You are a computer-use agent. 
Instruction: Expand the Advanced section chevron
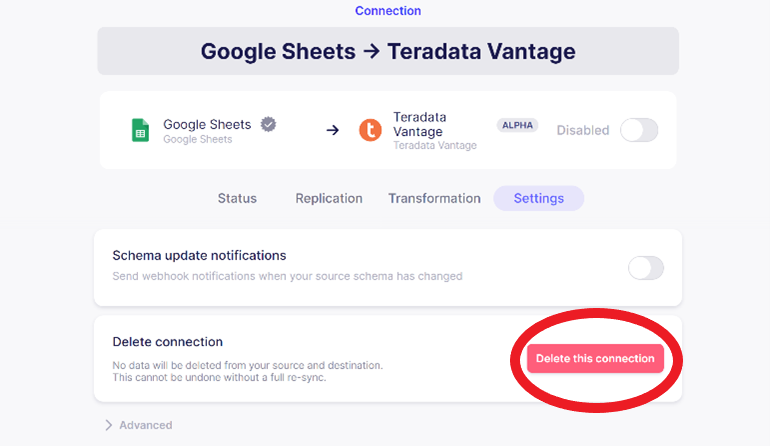(x=108, y=425)
